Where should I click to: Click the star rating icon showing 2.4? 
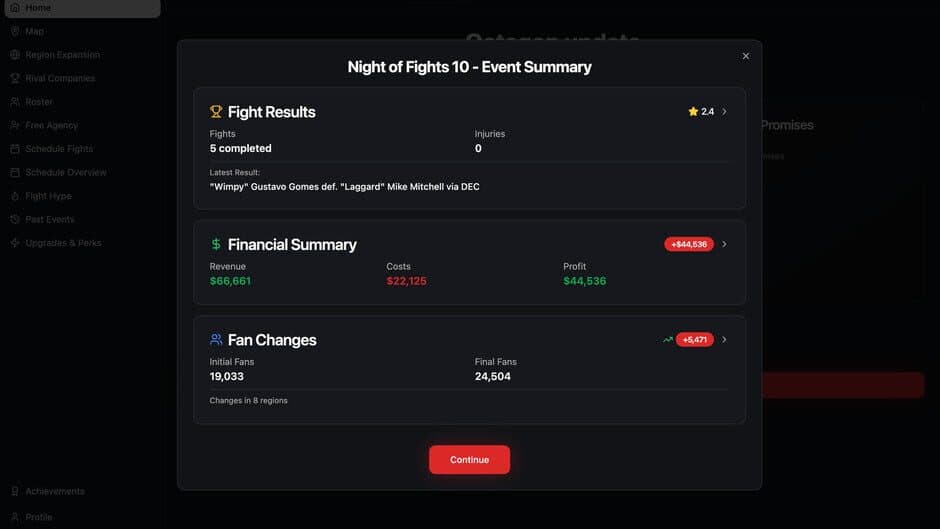point(693,112)
